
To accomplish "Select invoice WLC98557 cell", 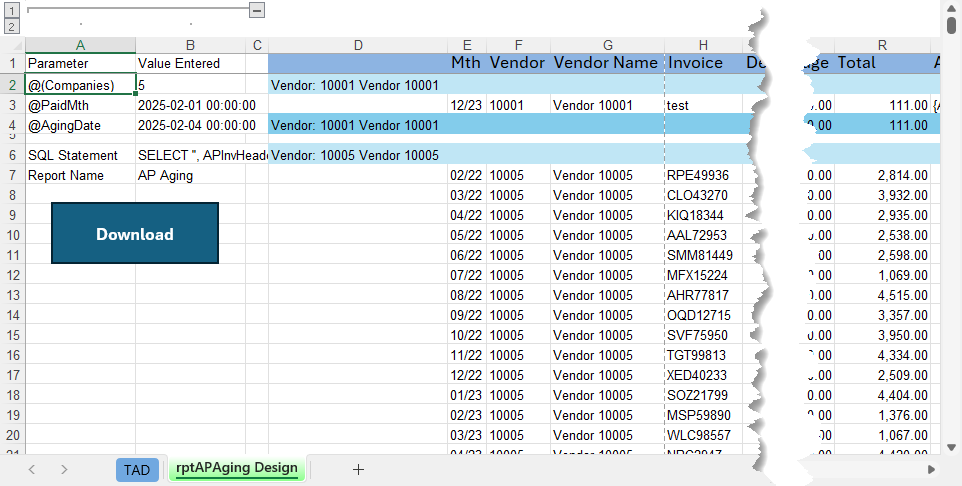I will (703, 435).
